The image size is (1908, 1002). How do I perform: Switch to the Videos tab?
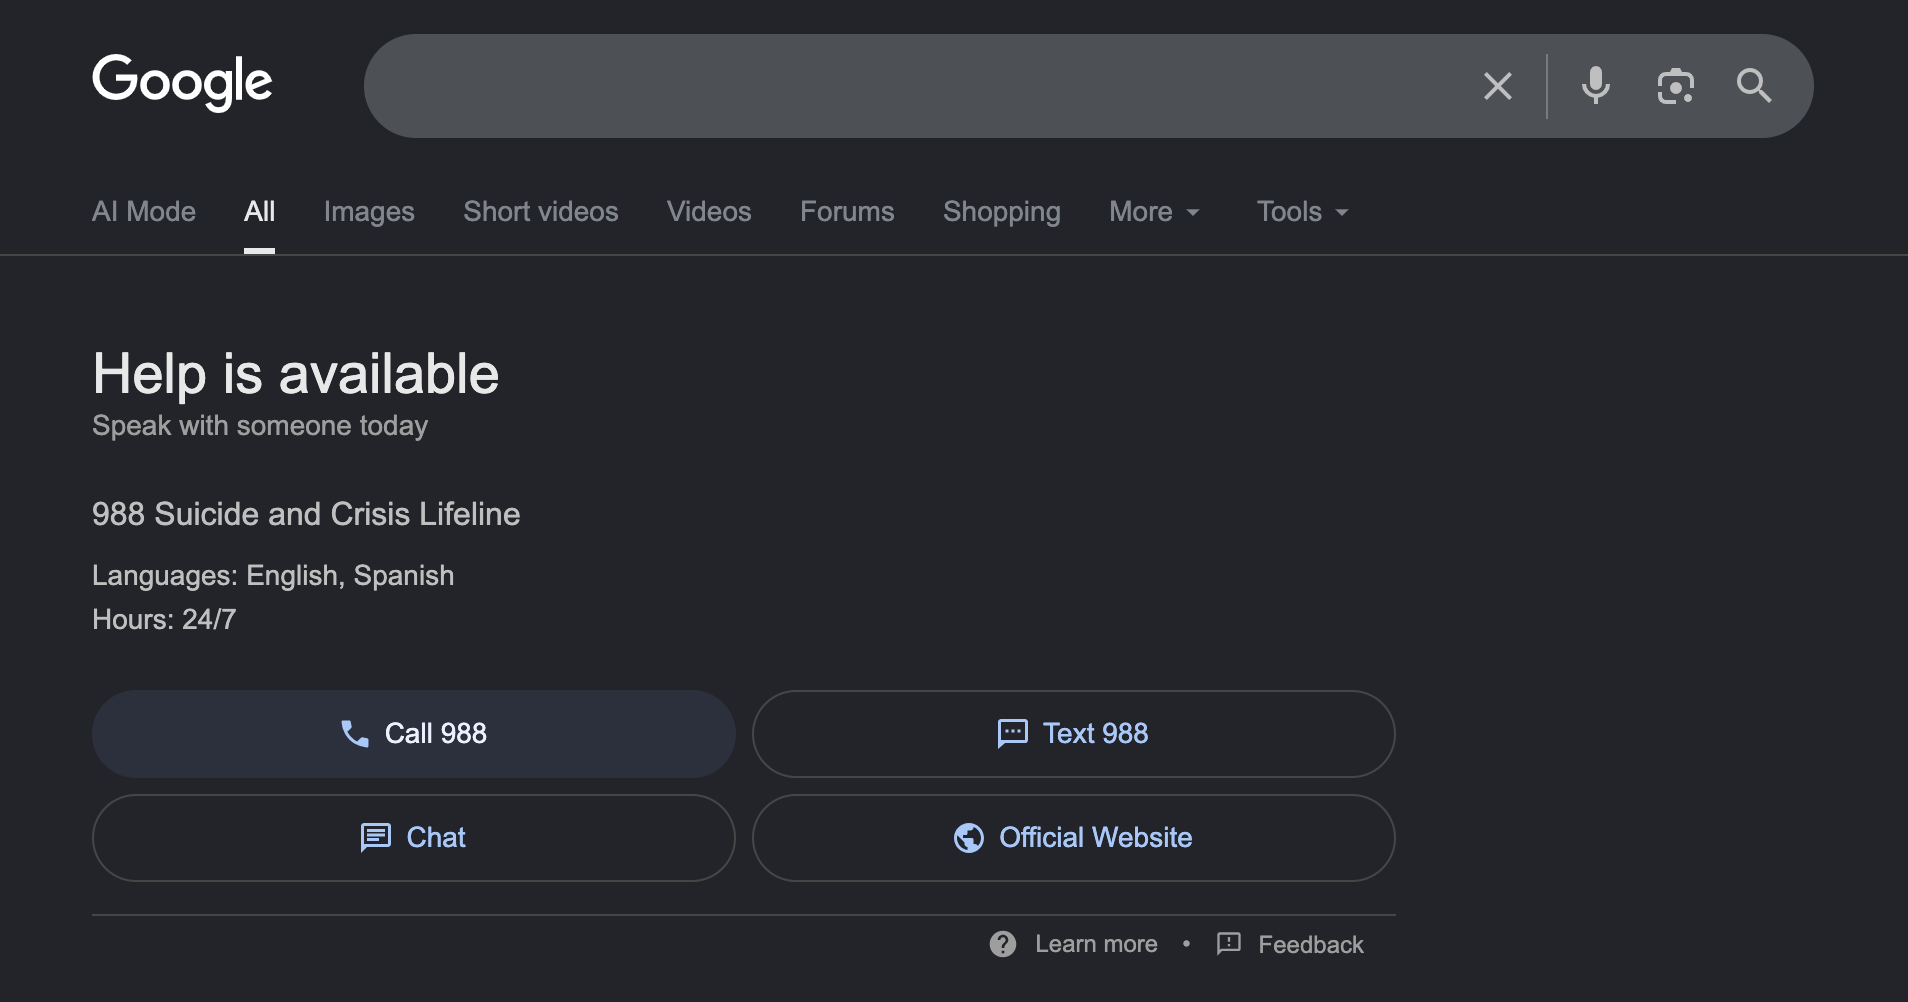click(709, 212)
